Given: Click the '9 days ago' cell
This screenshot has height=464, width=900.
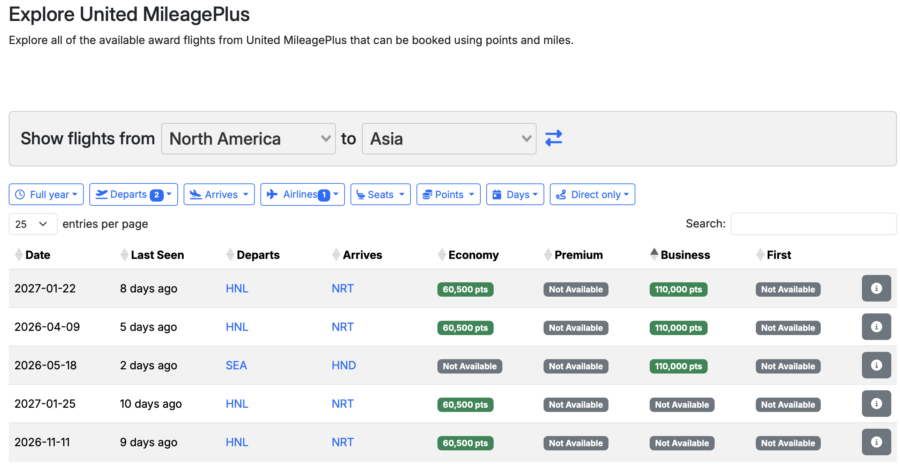Looking at the screenshot, I should pos(148,442).
